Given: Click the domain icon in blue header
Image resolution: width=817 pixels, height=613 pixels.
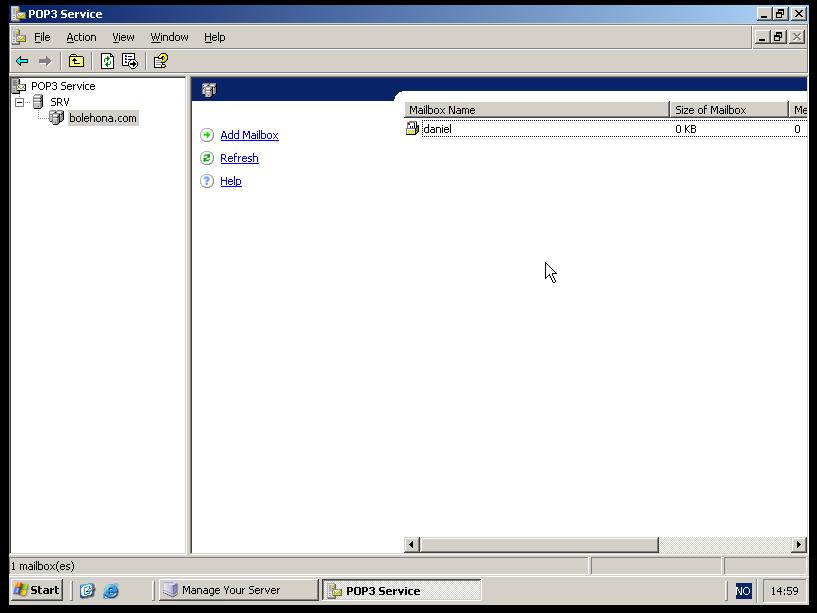Looking at the screenshot, I should click(209, 90).
